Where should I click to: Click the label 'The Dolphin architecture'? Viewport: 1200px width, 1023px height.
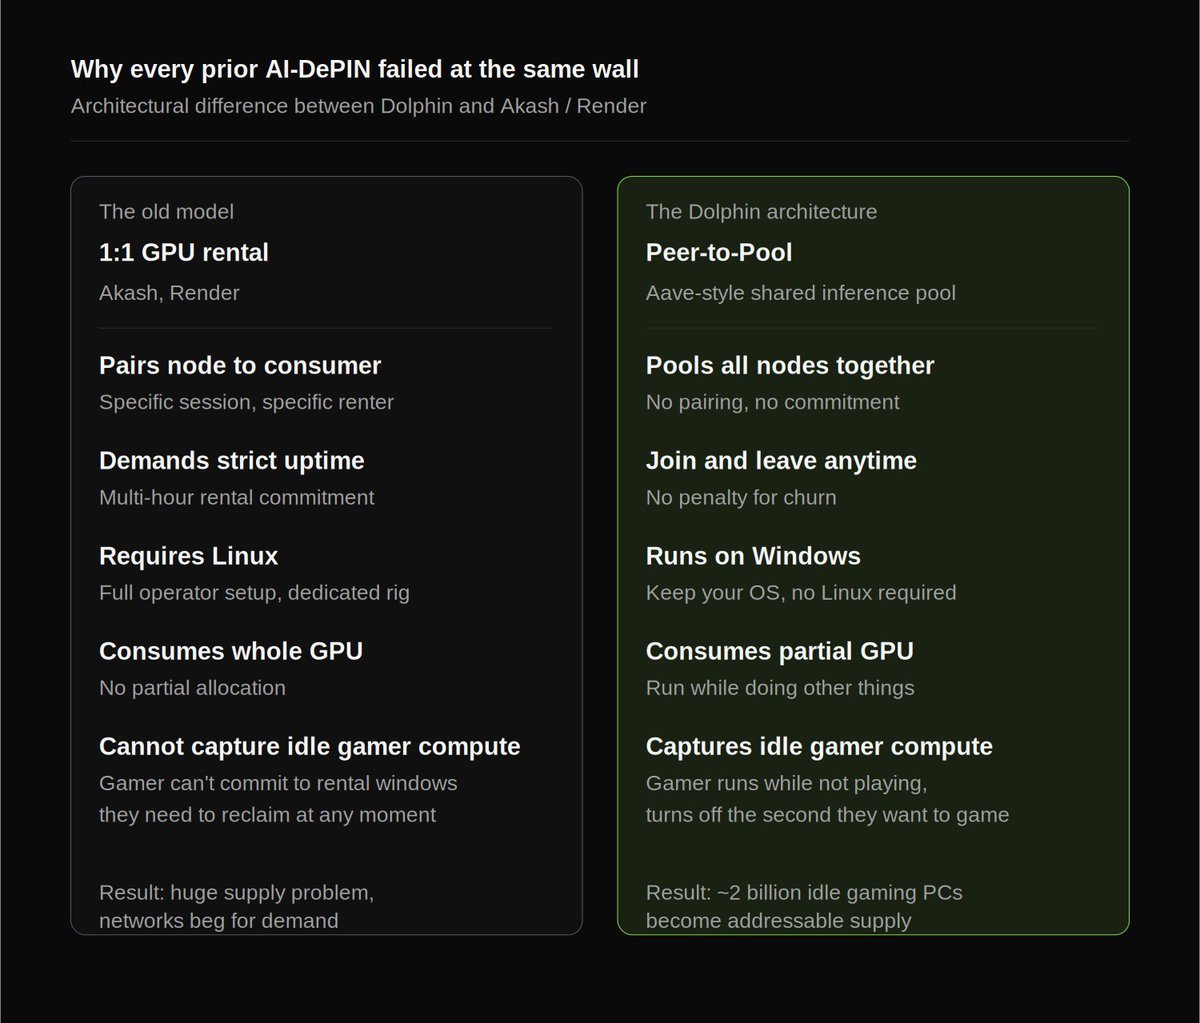761,211
